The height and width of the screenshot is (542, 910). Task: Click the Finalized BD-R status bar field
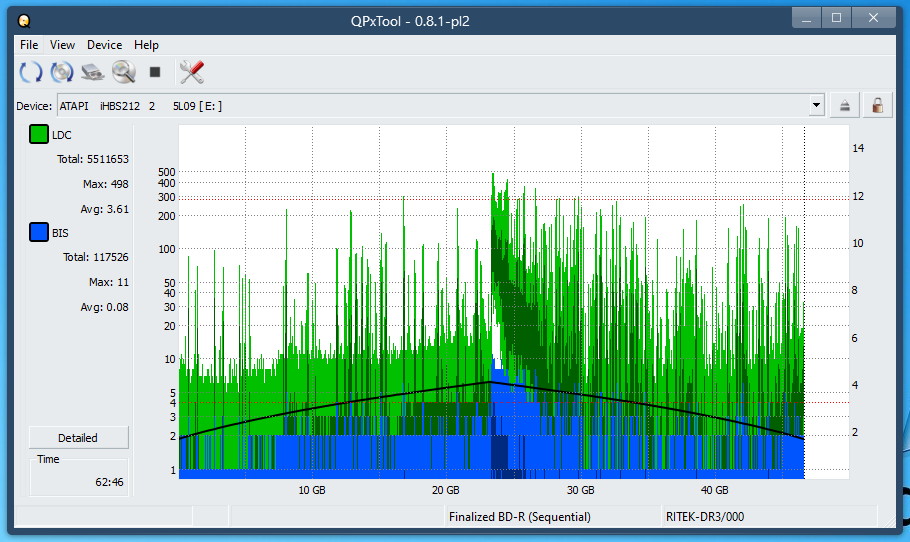520,517
